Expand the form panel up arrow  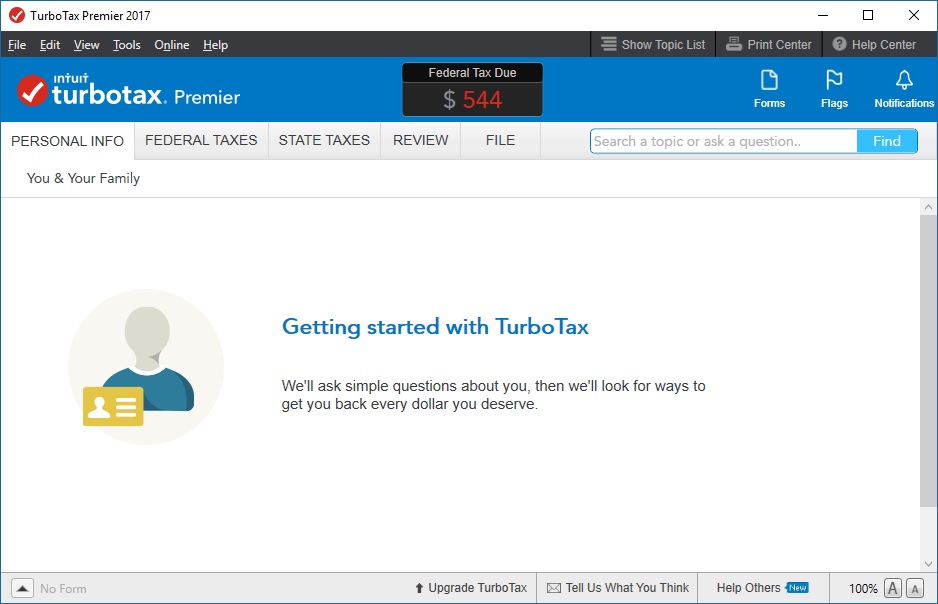click(22, 588)
